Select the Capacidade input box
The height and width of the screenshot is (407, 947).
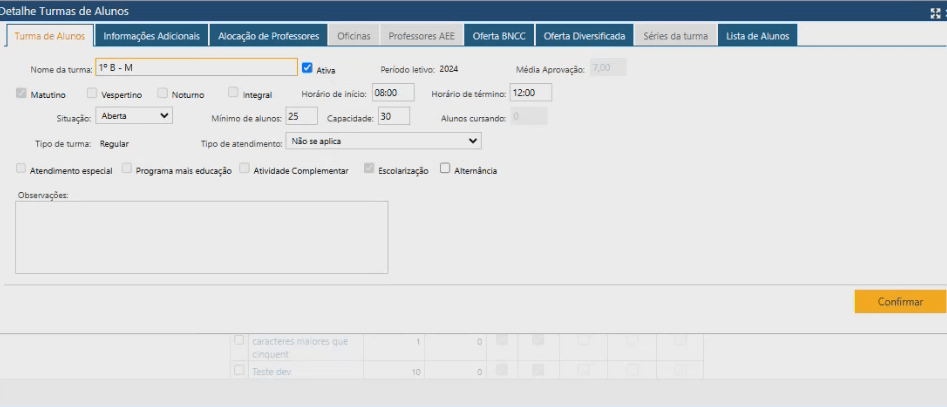point(394,116)
